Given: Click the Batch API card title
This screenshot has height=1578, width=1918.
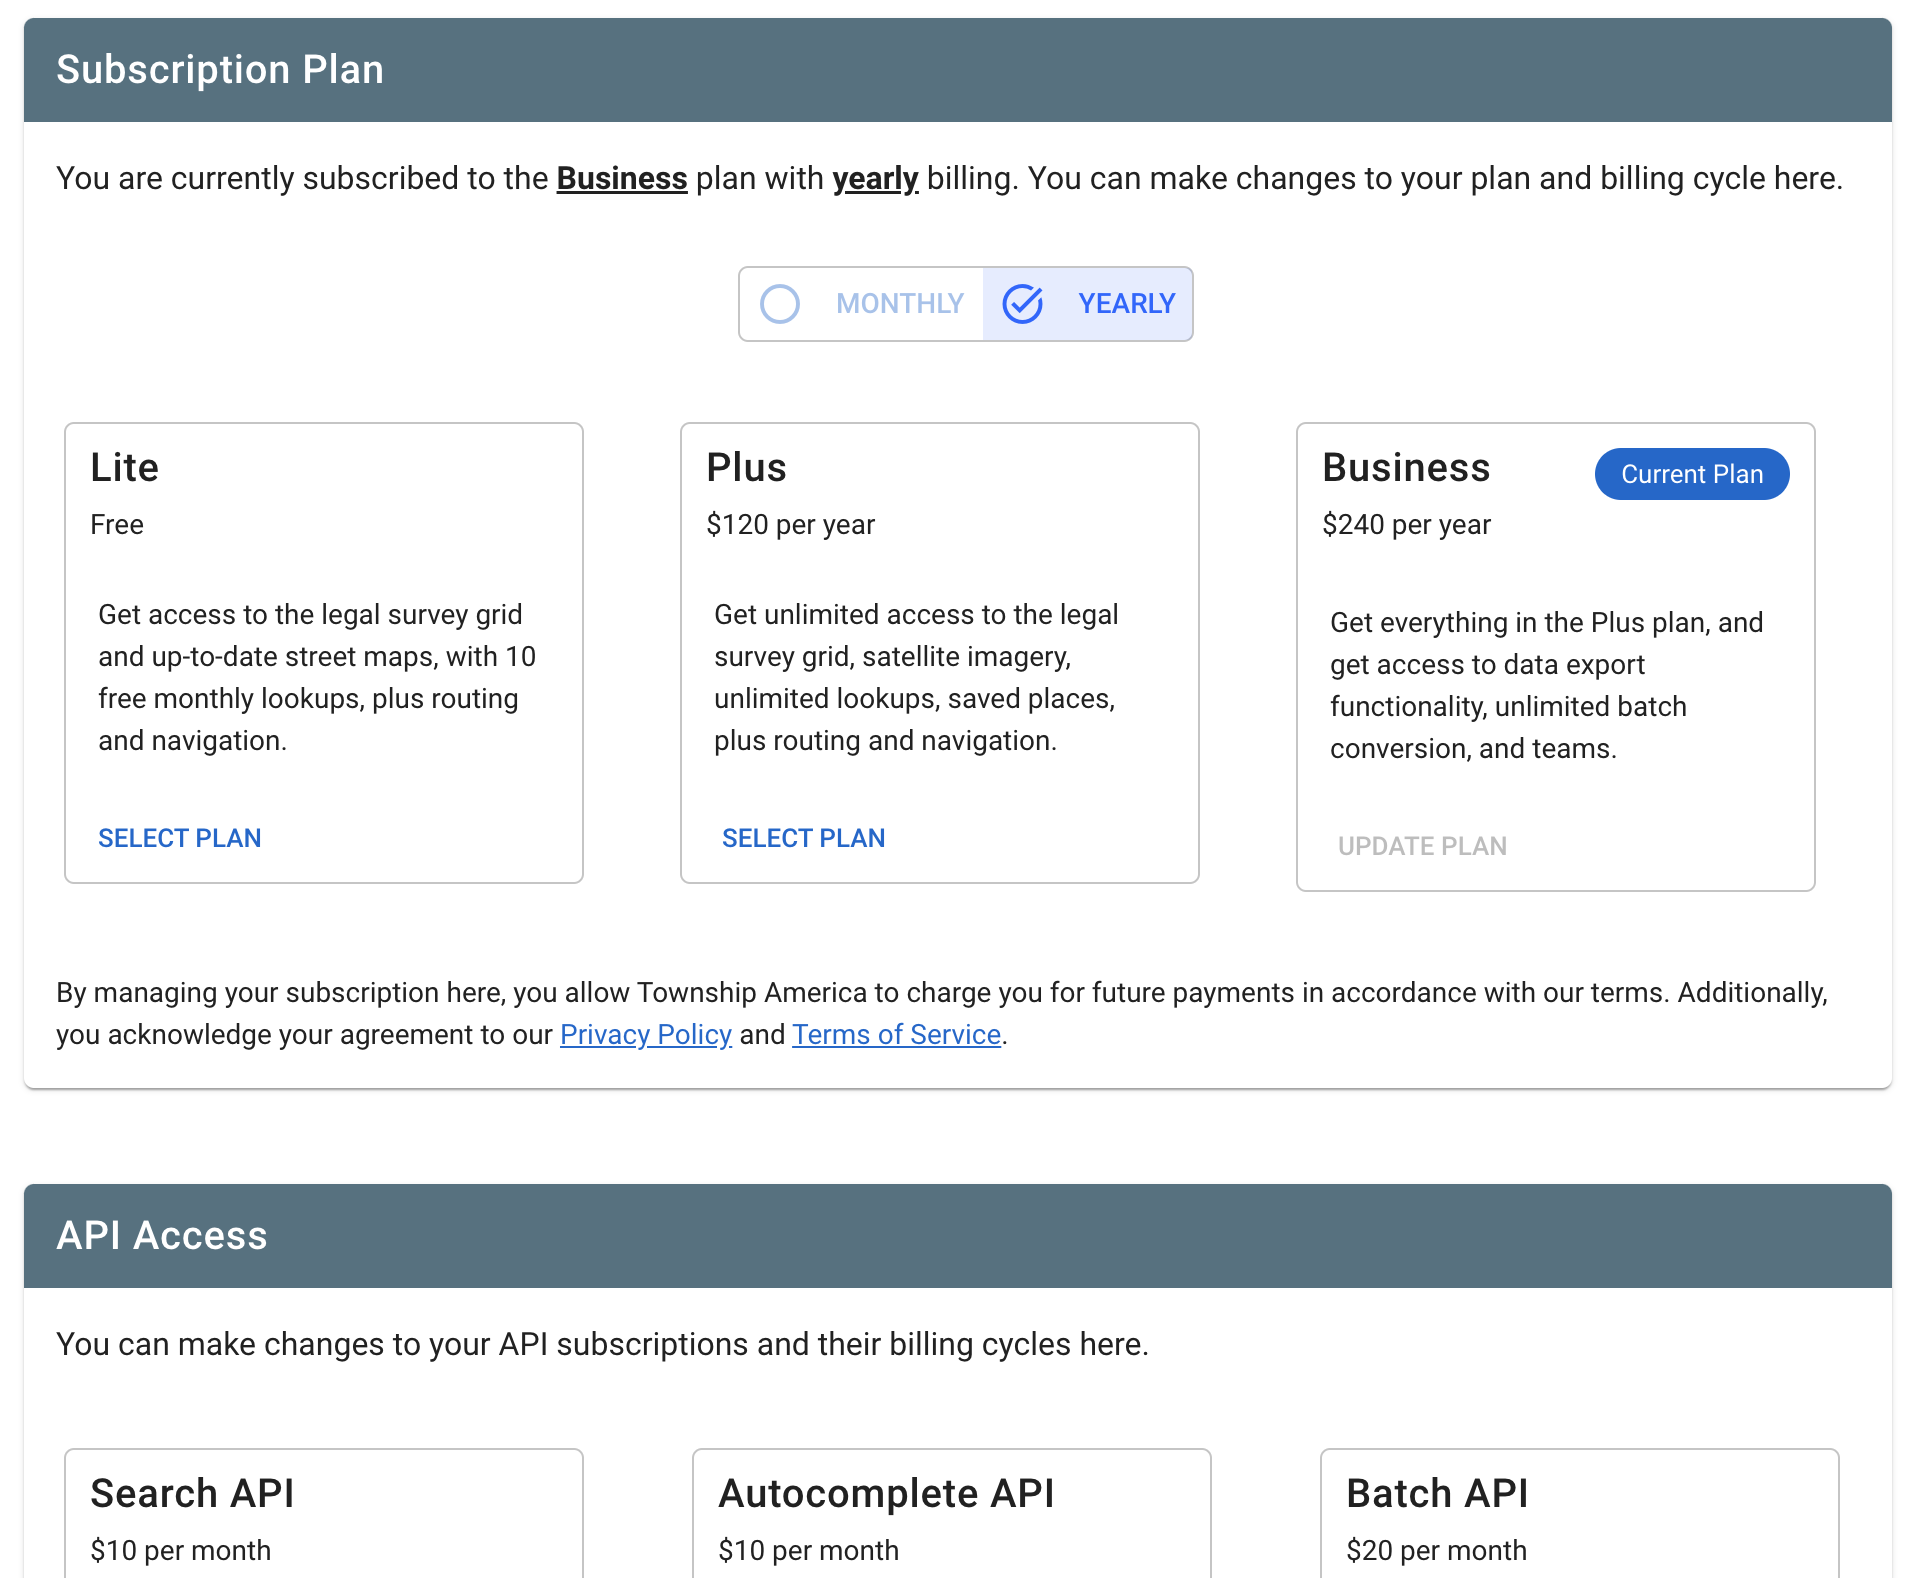Looking at the screenshot, I should pyautogui.click(x=1438, y=1494).
